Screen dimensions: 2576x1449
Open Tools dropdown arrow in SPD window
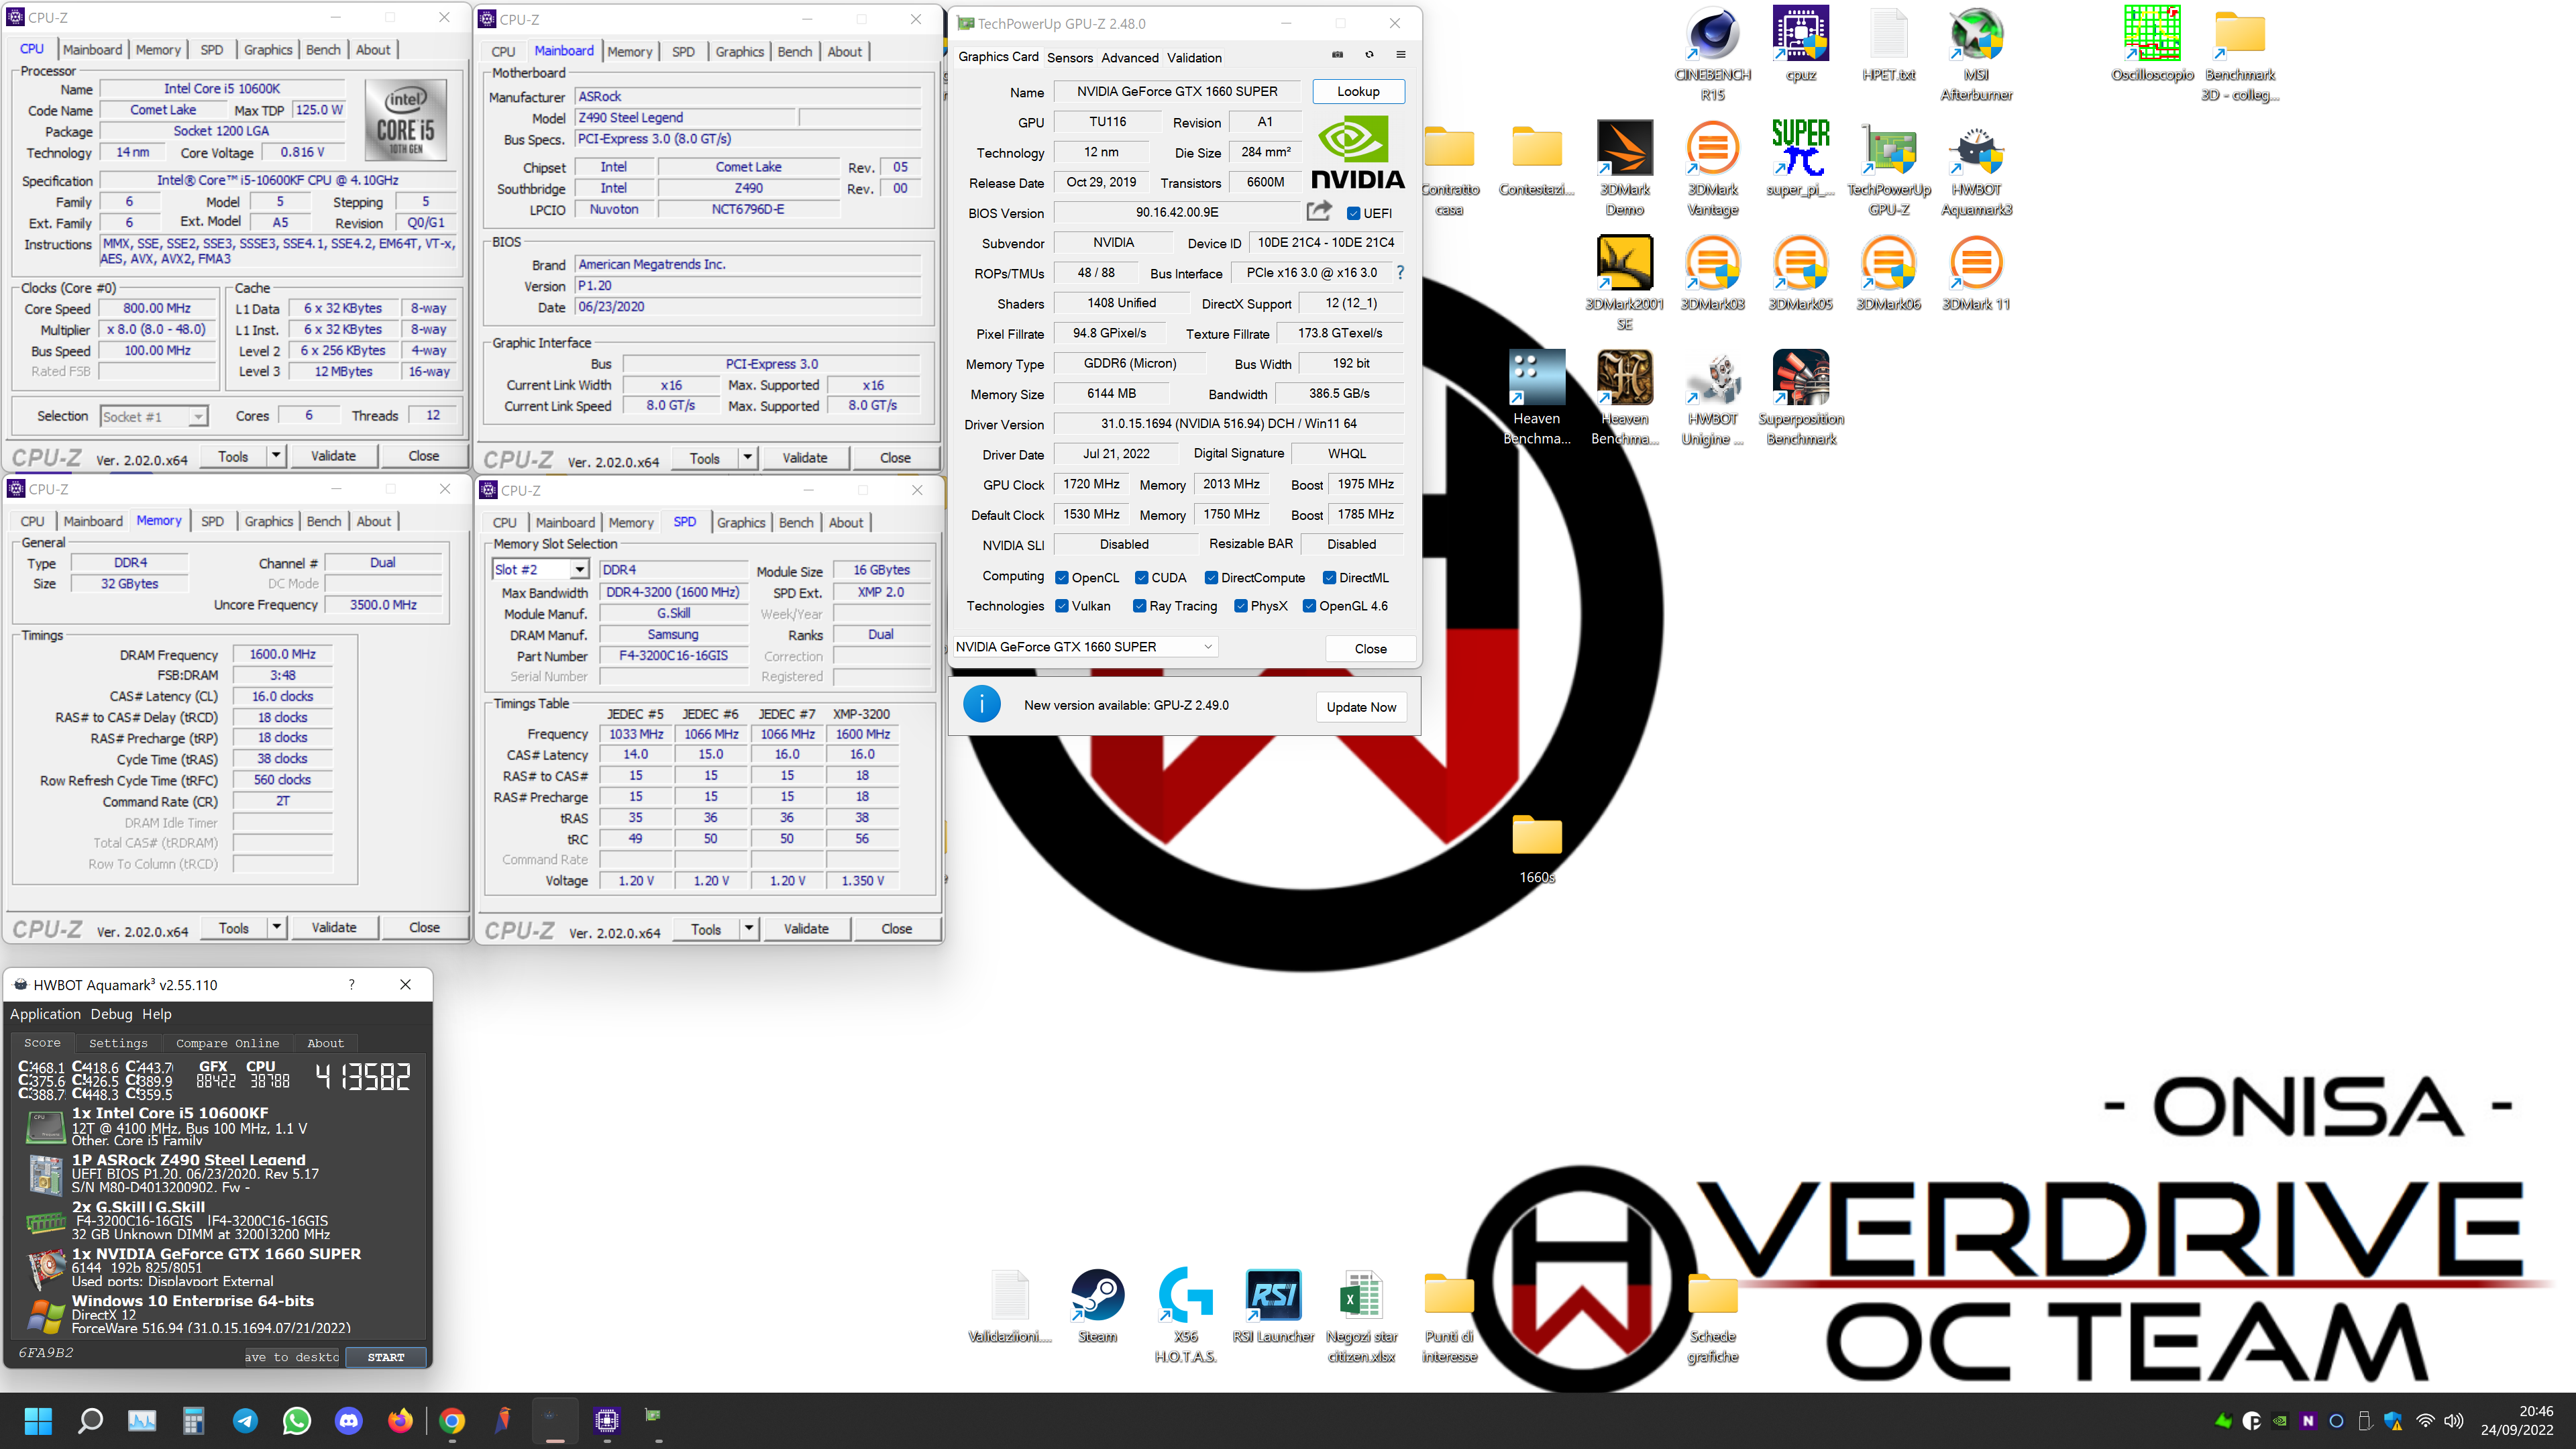[748, 929]
